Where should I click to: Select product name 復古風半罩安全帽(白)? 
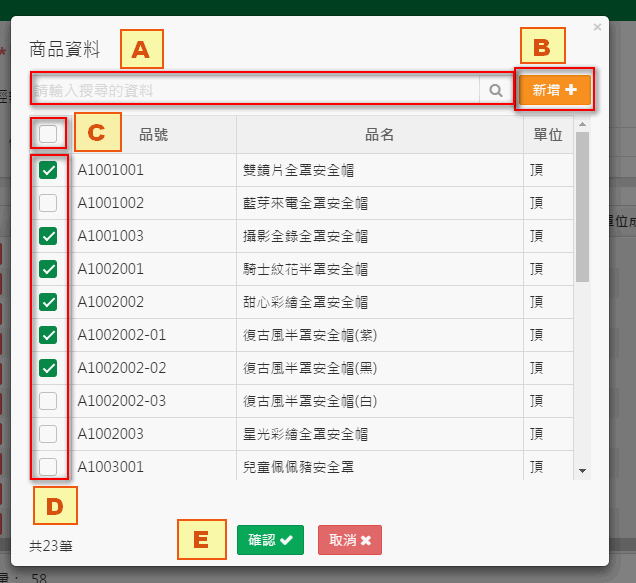coord(310,401)
